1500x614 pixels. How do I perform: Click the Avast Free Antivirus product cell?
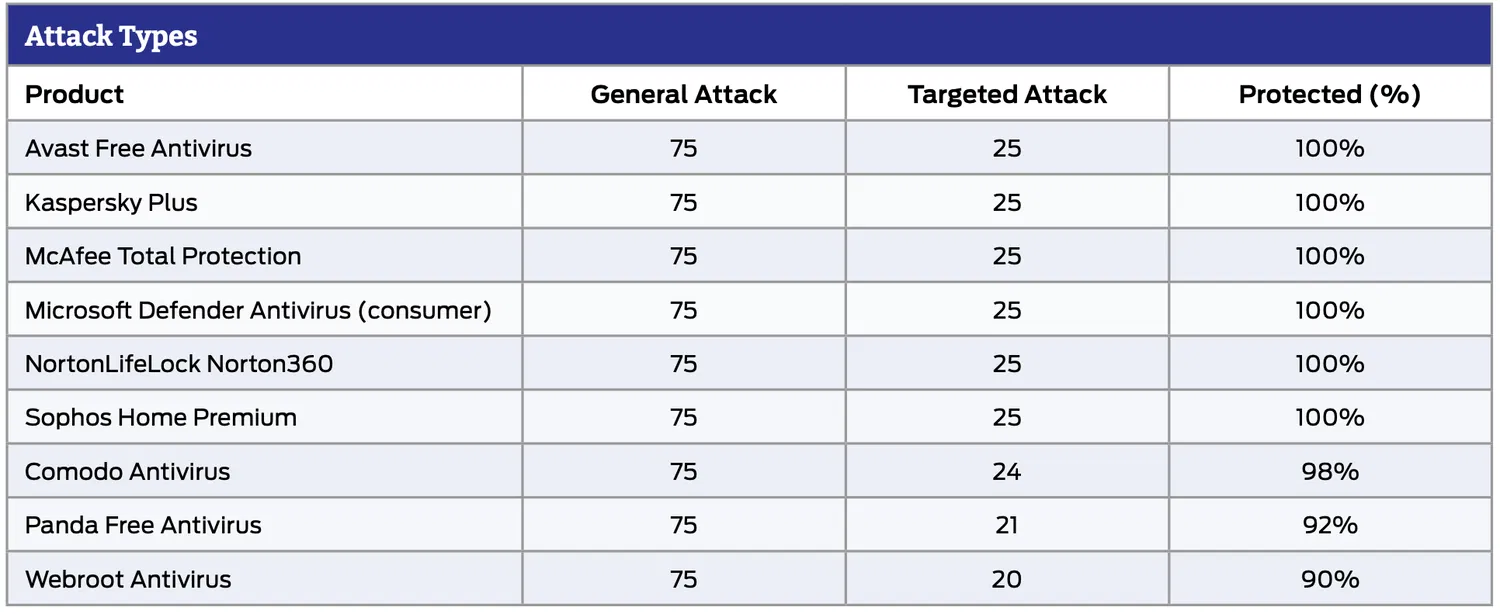tap(138, 149)
